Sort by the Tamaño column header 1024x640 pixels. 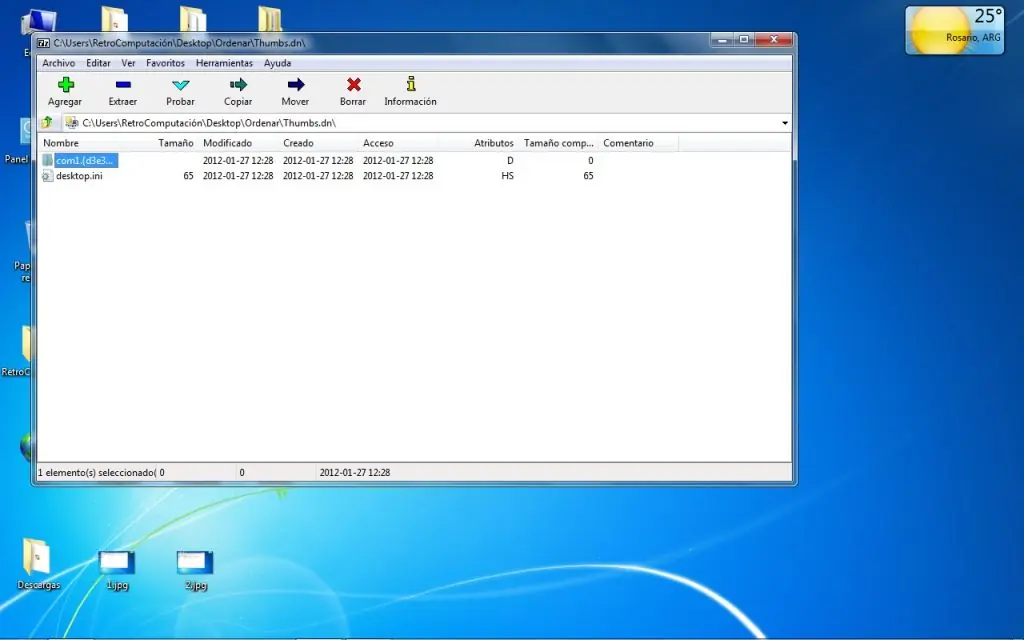click(x=175, y=143)
